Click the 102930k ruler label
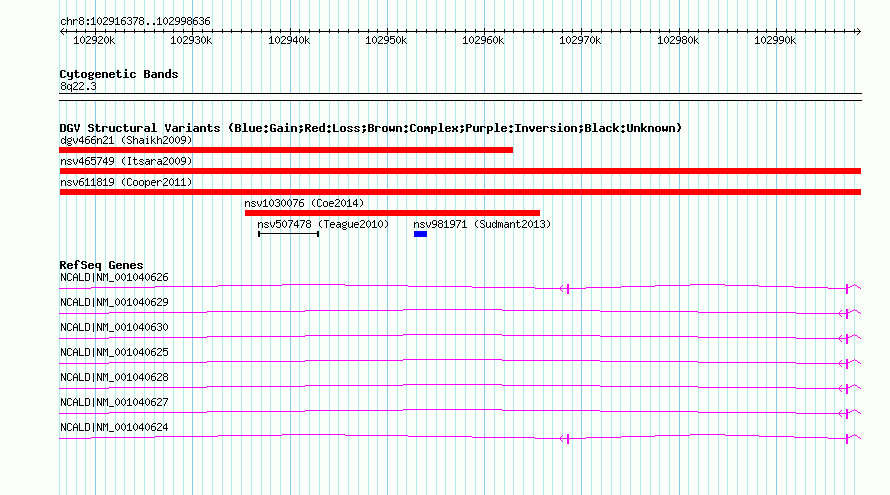 pos(191,40)
